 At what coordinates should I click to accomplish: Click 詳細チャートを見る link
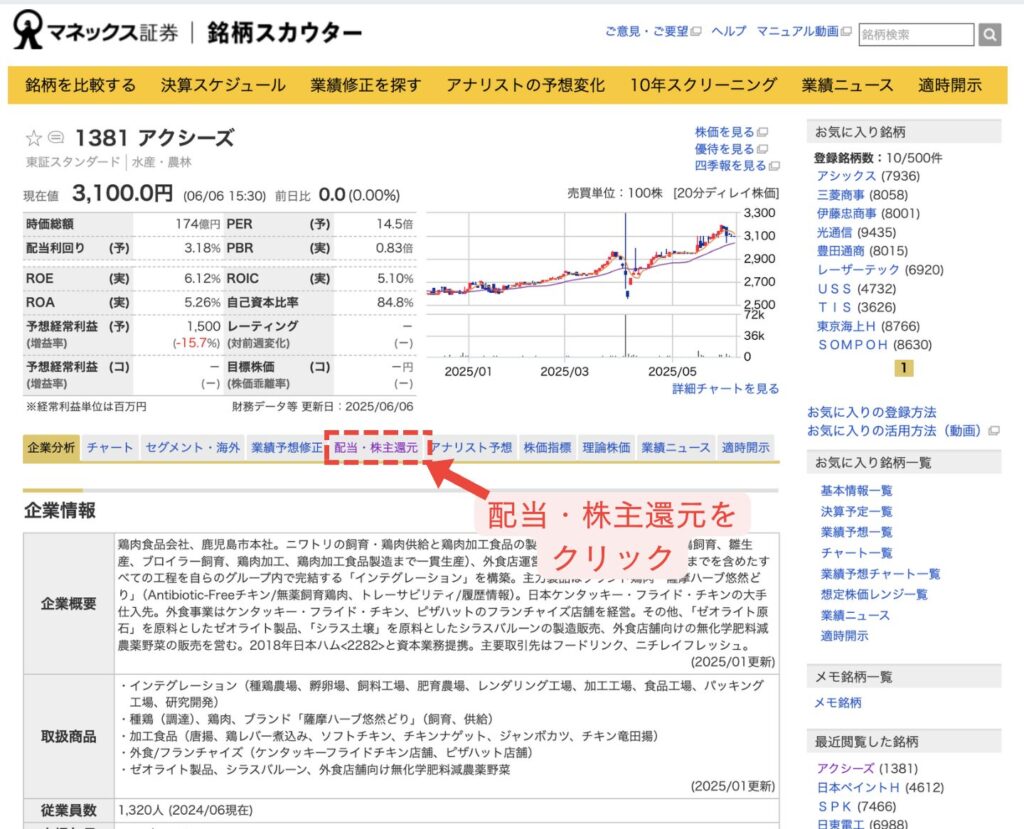(726, 389)
